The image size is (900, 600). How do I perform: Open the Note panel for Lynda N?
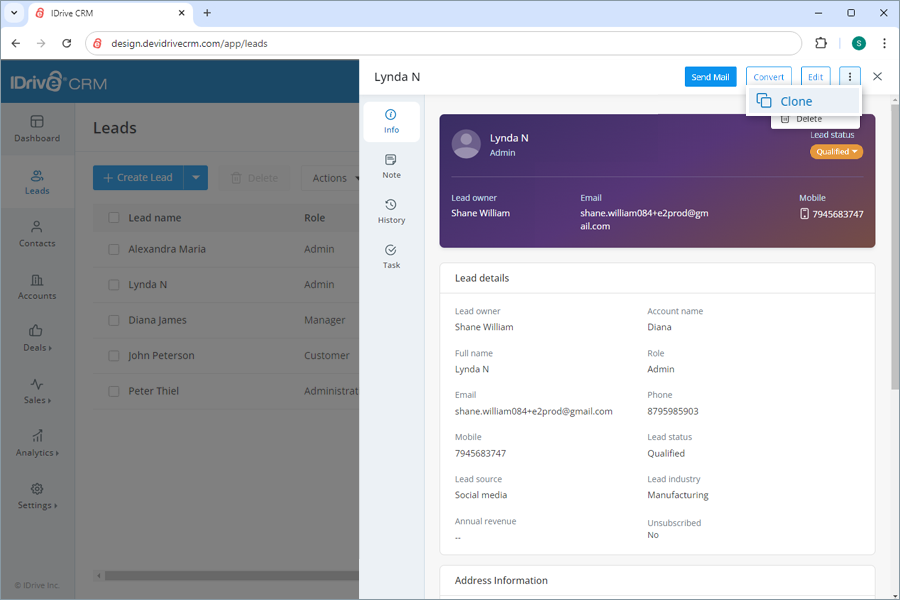(390, 164)
